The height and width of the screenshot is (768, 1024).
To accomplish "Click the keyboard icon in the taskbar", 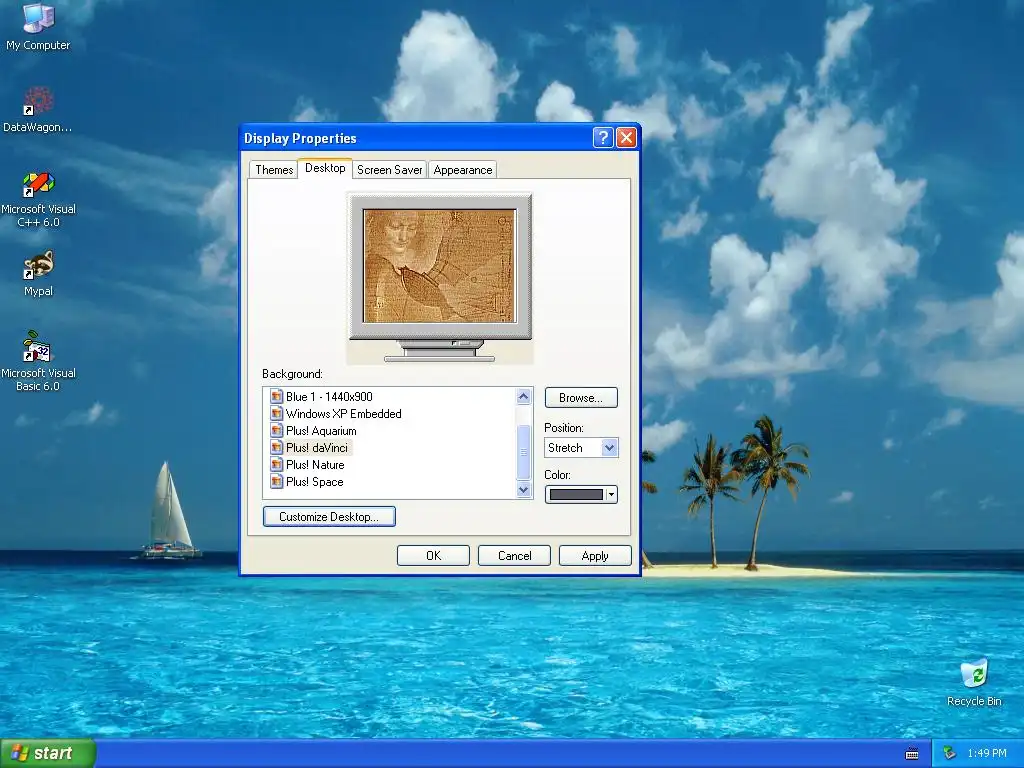I will click(912, 754).
